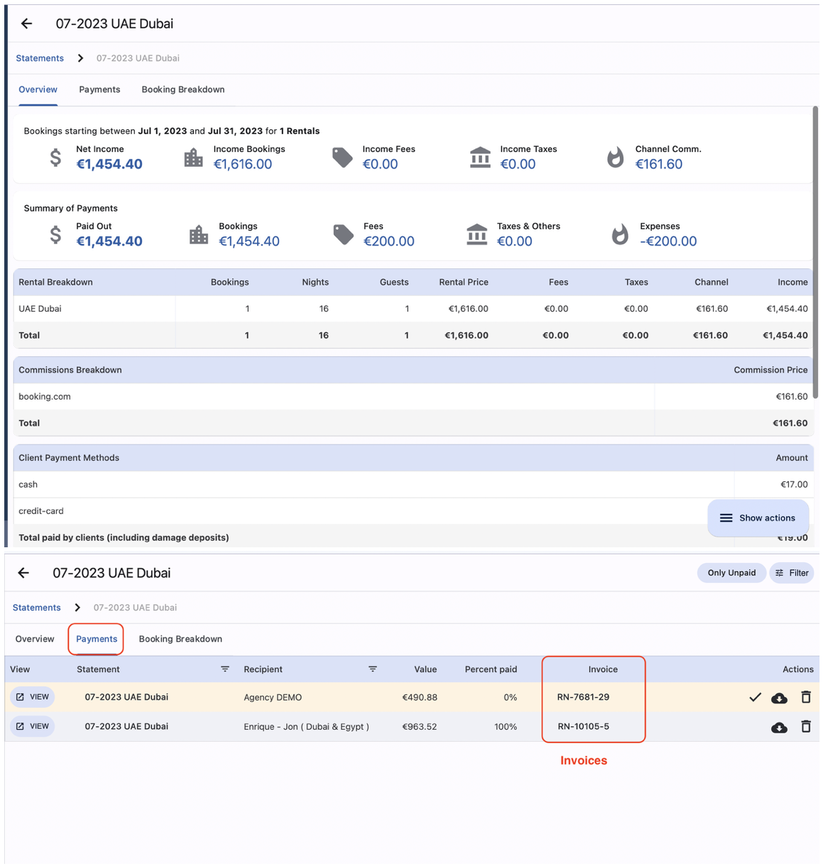
Task: Click the back arrow in the top header
Action: [x=27, y=24]
